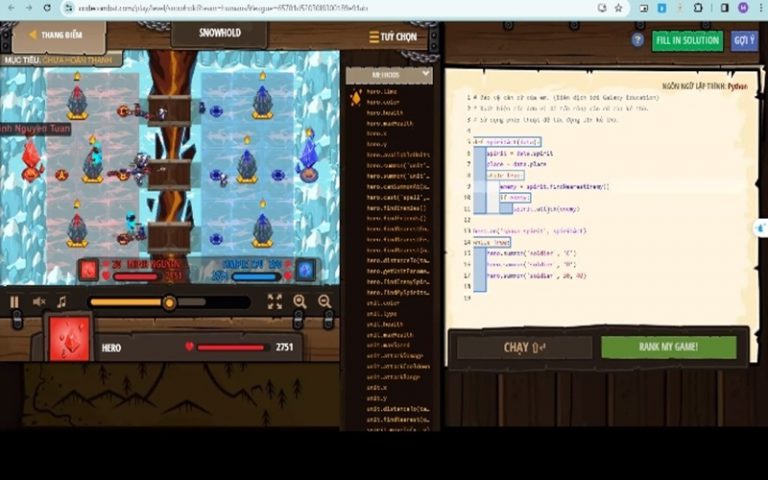Open the browser extensions puzzle icon
Screen dimensions: 768x480
[698, 8]
